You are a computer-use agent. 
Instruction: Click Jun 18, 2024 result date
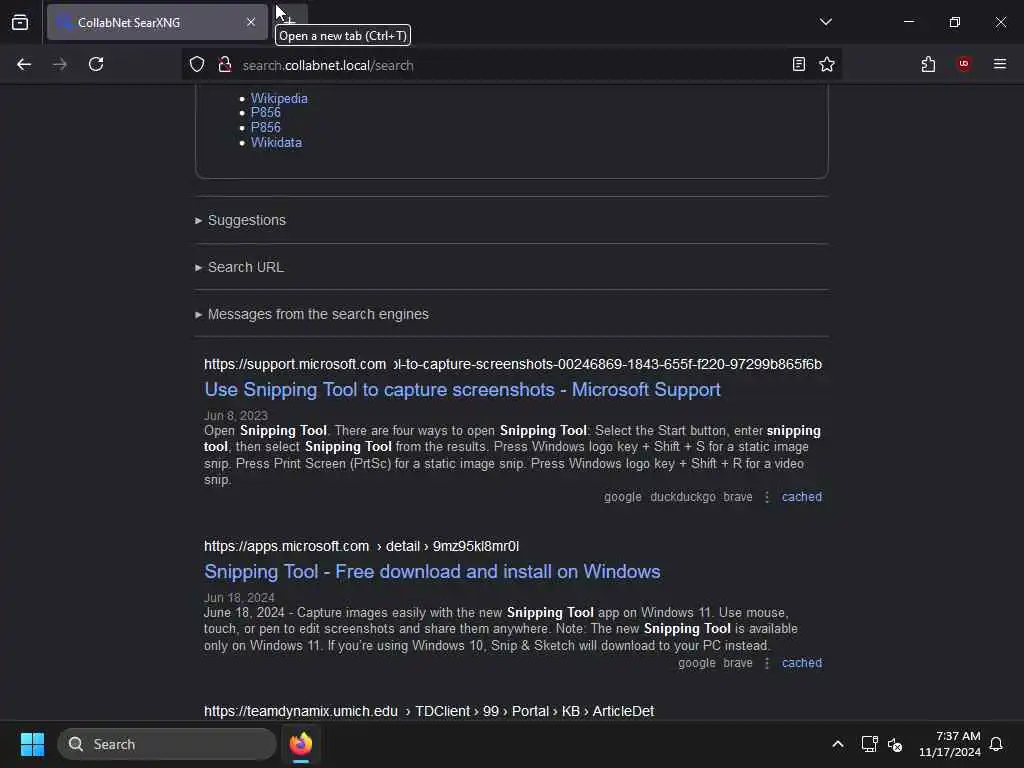click(239, 598)
